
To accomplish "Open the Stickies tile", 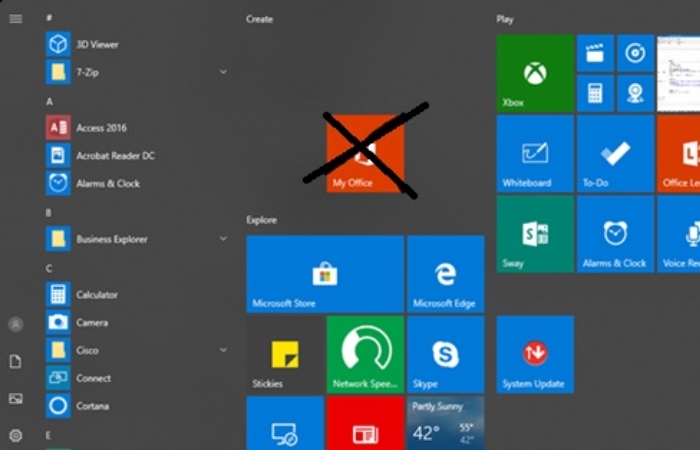I will click(x=285, y=354).
